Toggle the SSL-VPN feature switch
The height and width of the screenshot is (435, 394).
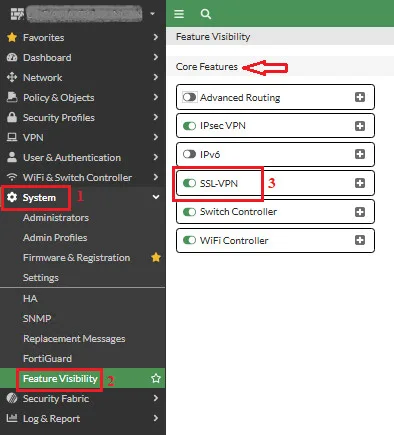click(189, 183)
